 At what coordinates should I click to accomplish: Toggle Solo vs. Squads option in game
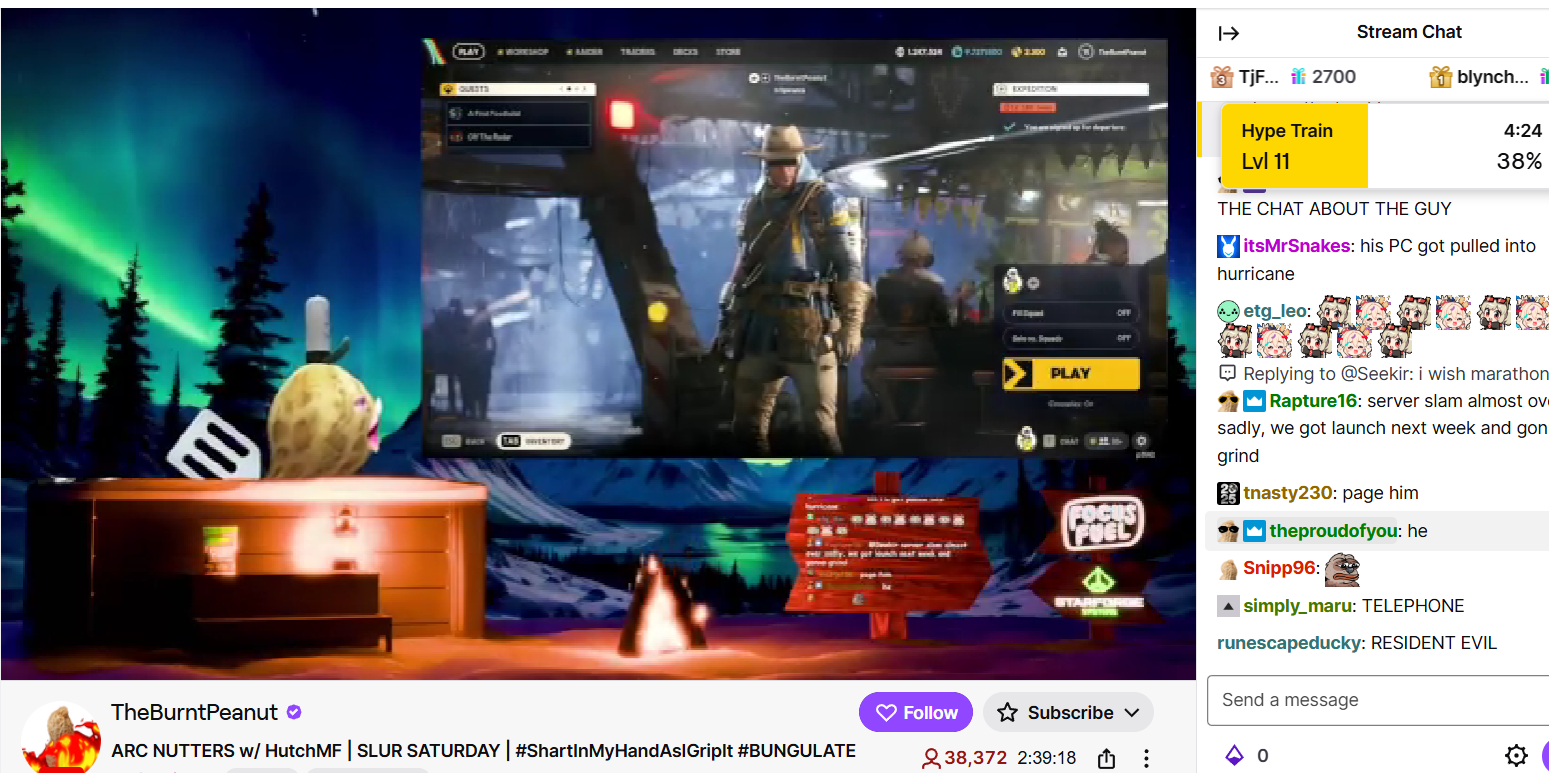(1071, 339)
